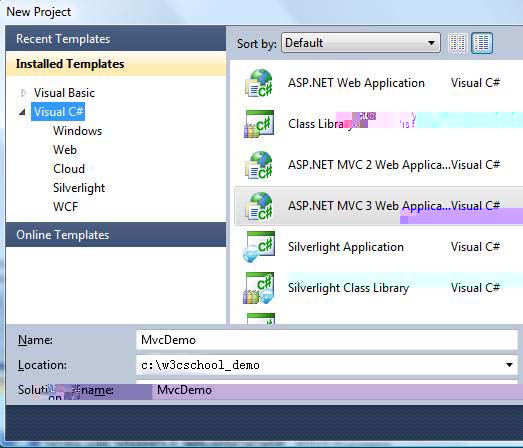Click the Name field containing MvcDemo
523x448 pixels.
point(327,340)
